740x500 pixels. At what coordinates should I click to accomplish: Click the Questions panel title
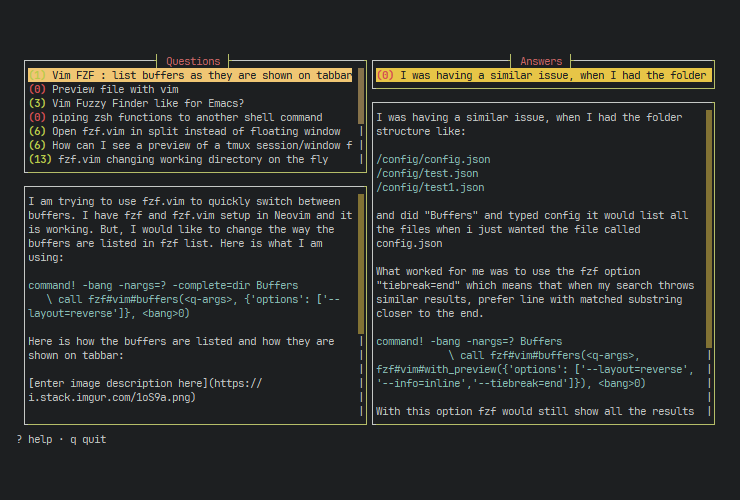point(193,61)
